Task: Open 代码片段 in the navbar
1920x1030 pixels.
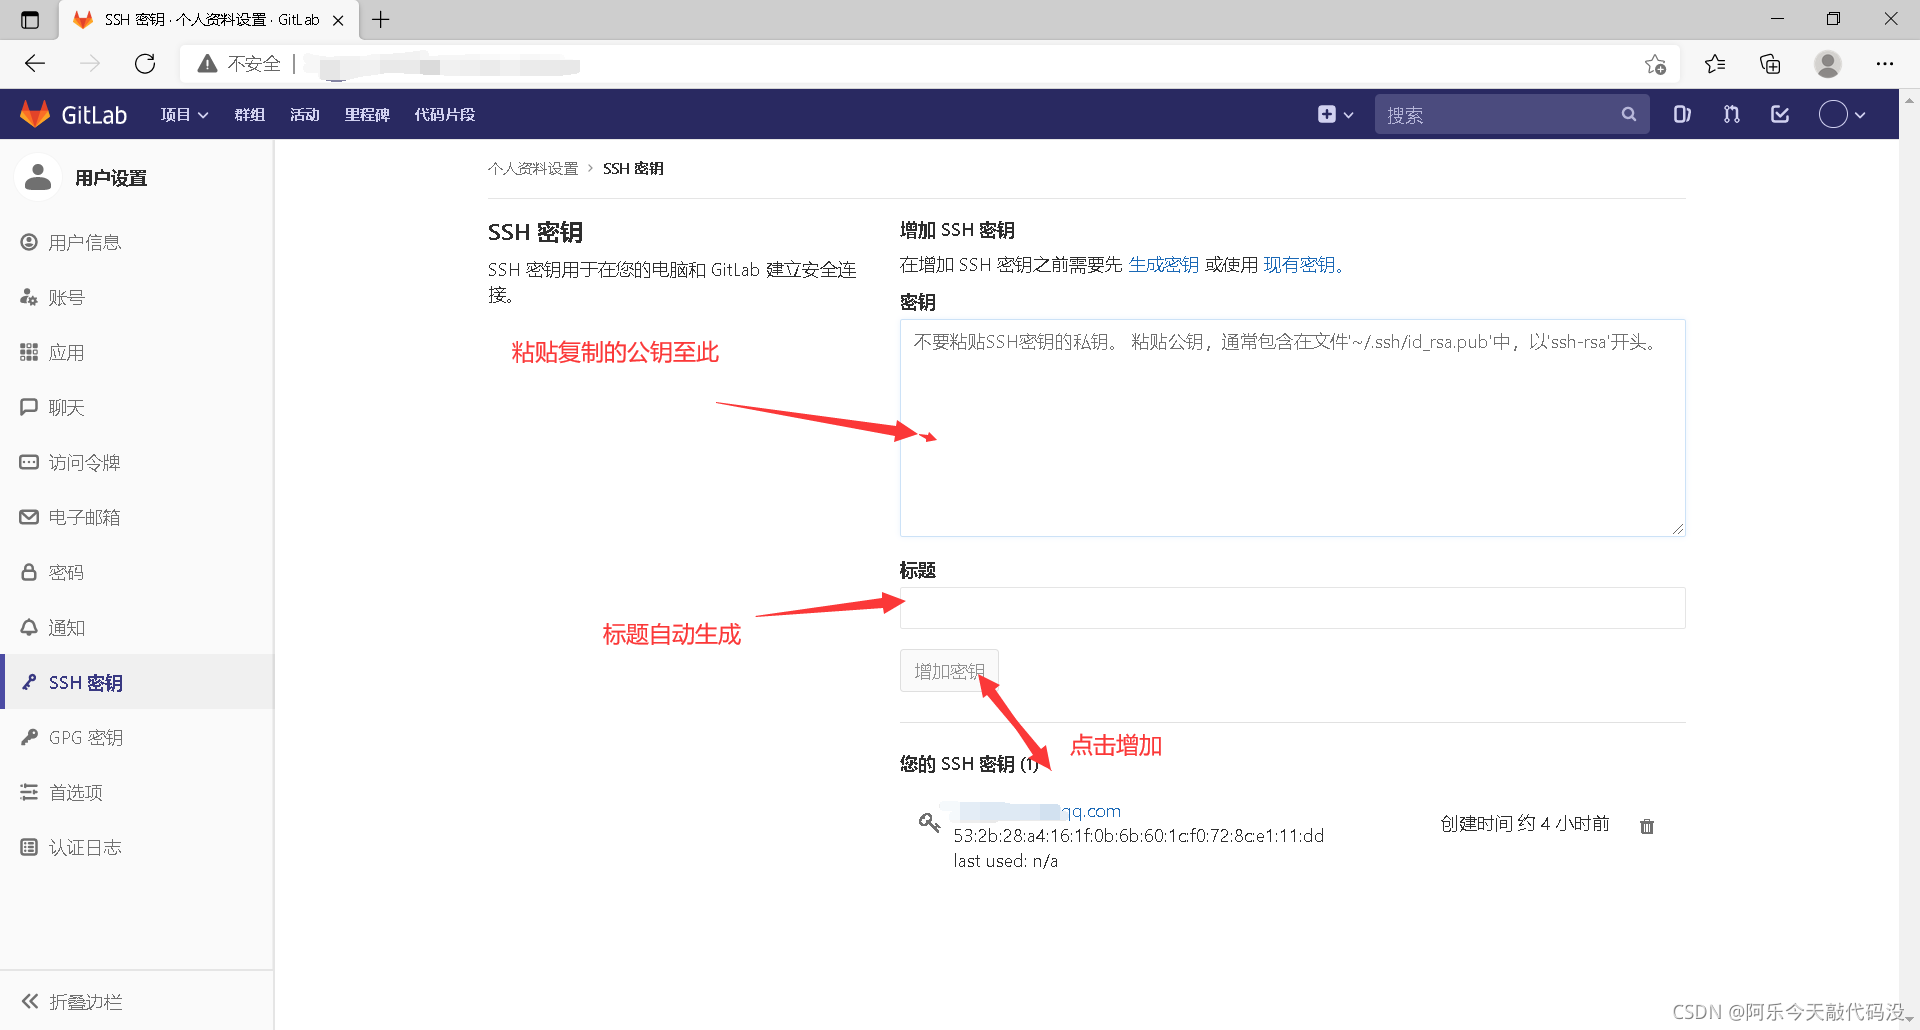Action: pos(445,115)
